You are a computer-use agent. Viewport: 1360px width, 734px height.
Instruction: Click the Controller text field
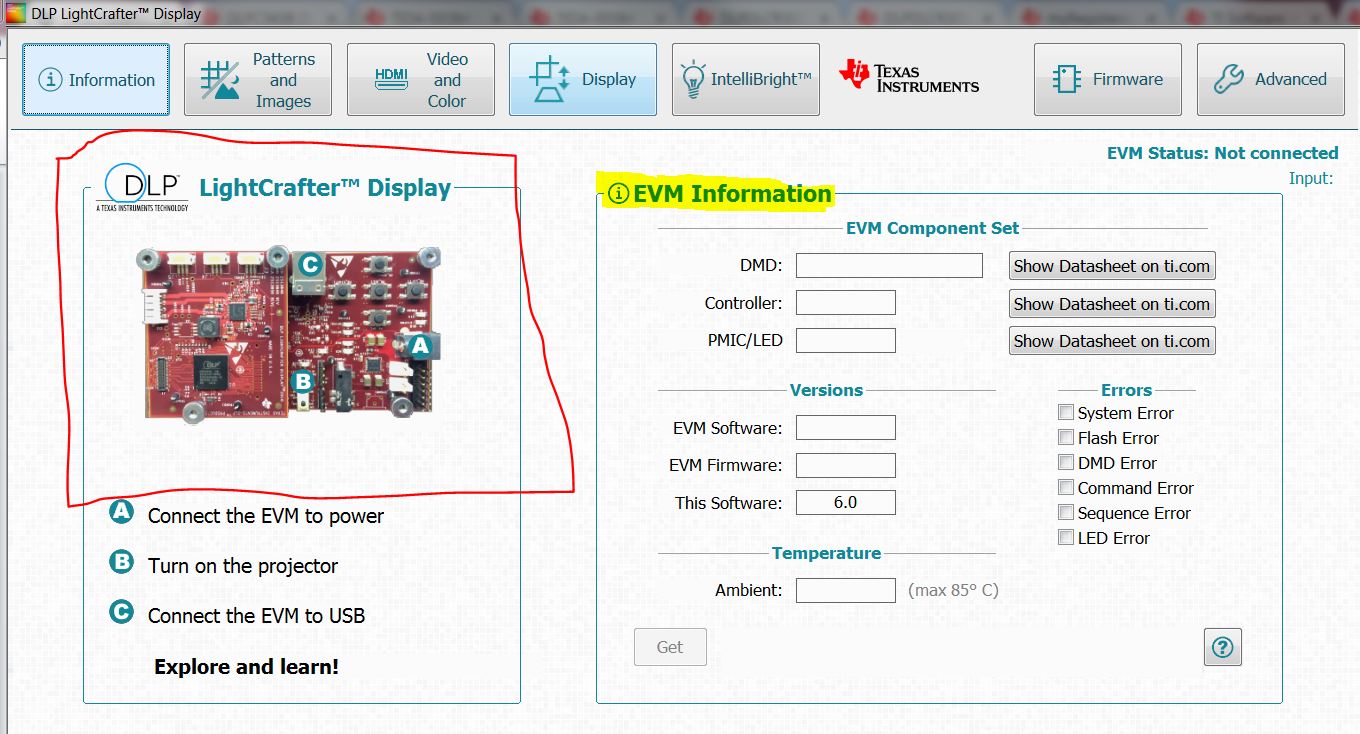846,303
